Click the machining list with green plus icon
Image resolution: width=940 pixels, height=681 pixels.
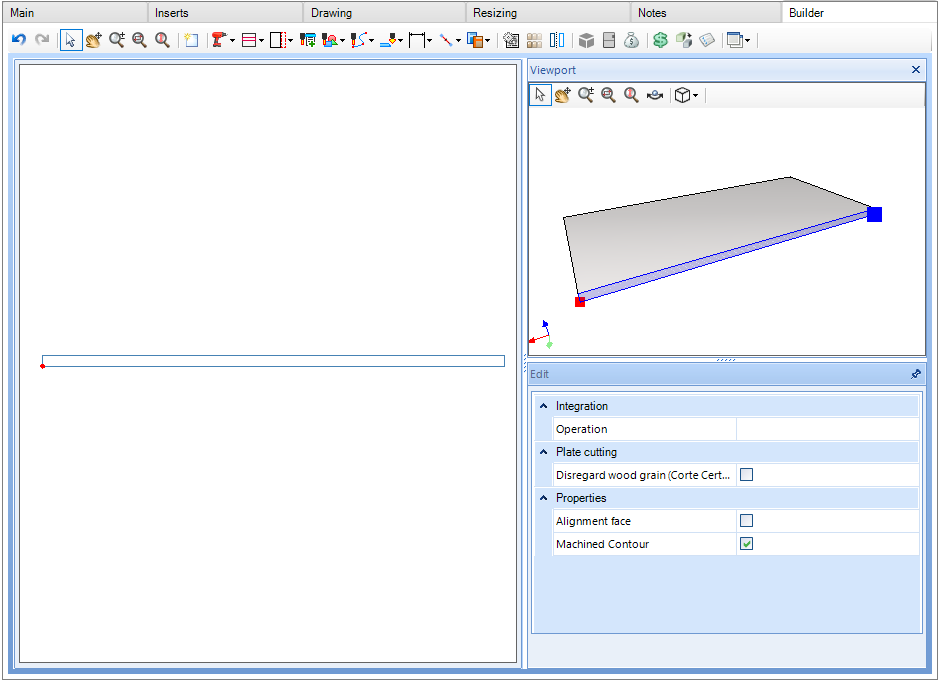308,40
